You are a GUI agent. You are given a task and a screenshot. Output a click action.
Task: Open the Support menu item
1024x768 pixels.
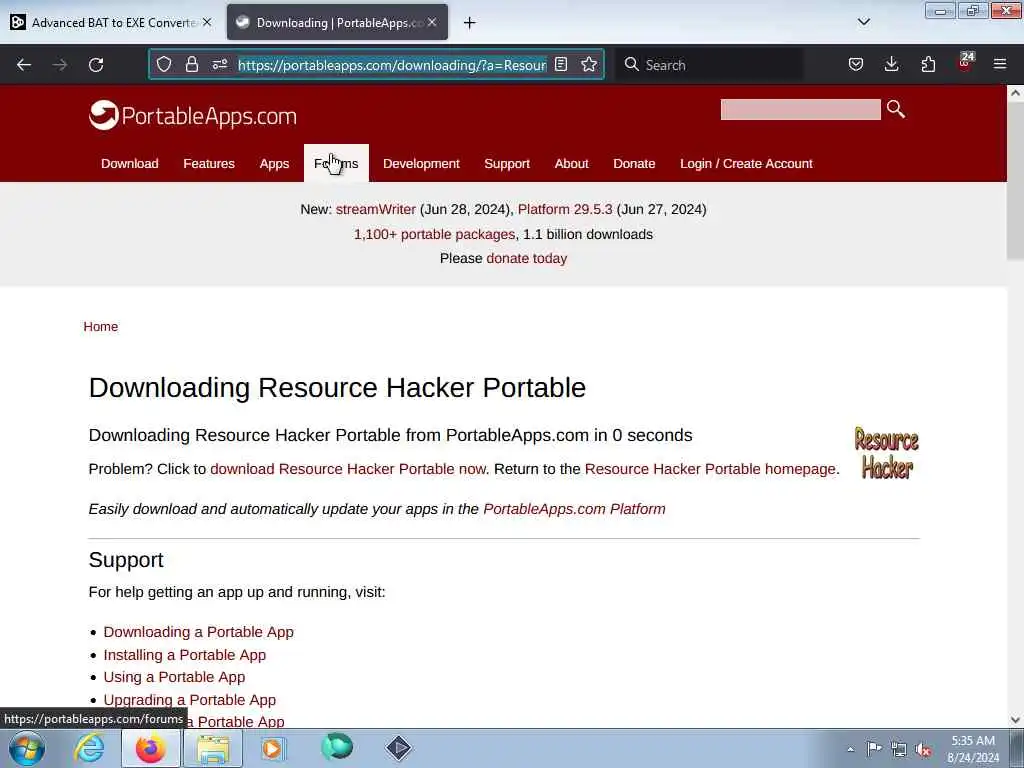point(507,163)
